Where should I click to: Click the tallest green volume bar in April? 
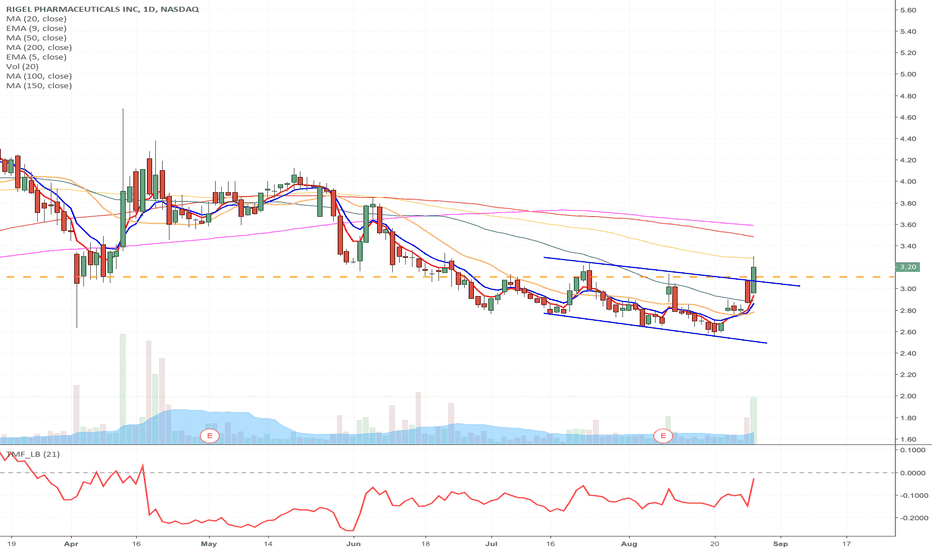point(122,389)
